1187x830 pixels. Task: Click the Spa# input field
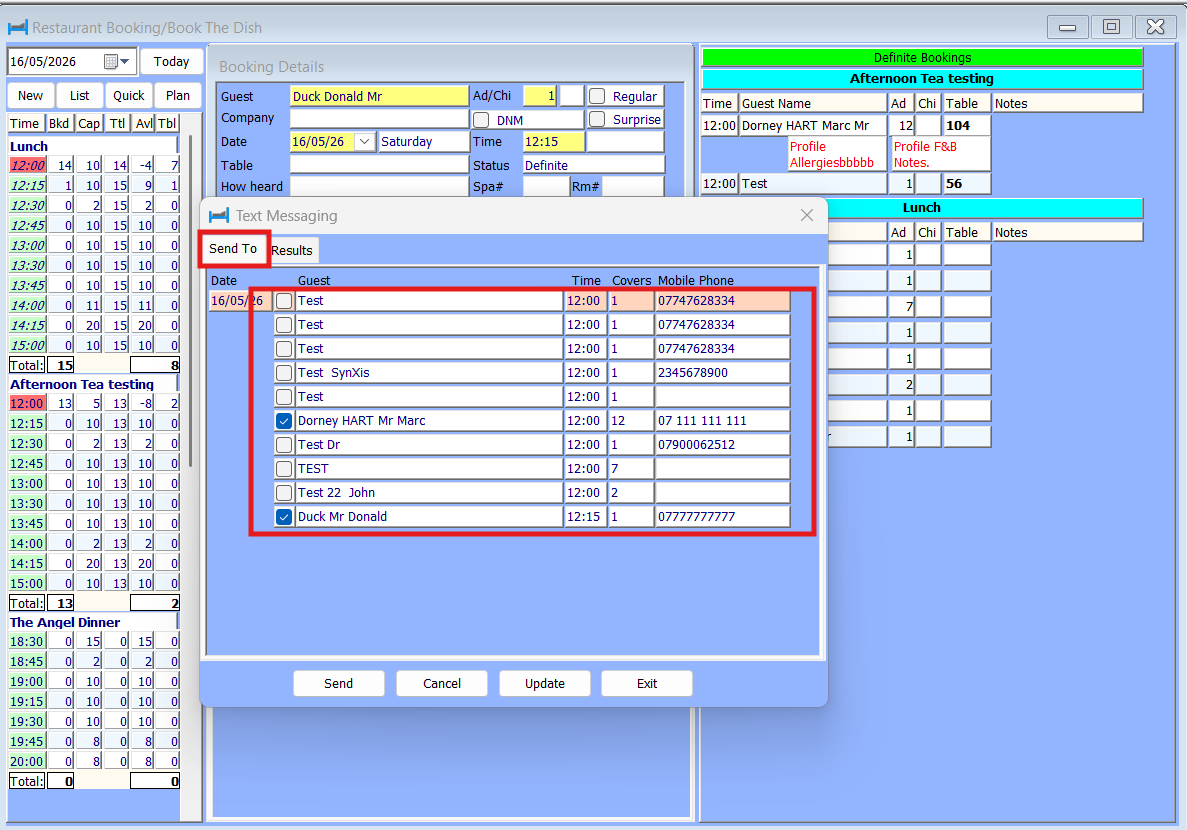click(x=546, y=186)
